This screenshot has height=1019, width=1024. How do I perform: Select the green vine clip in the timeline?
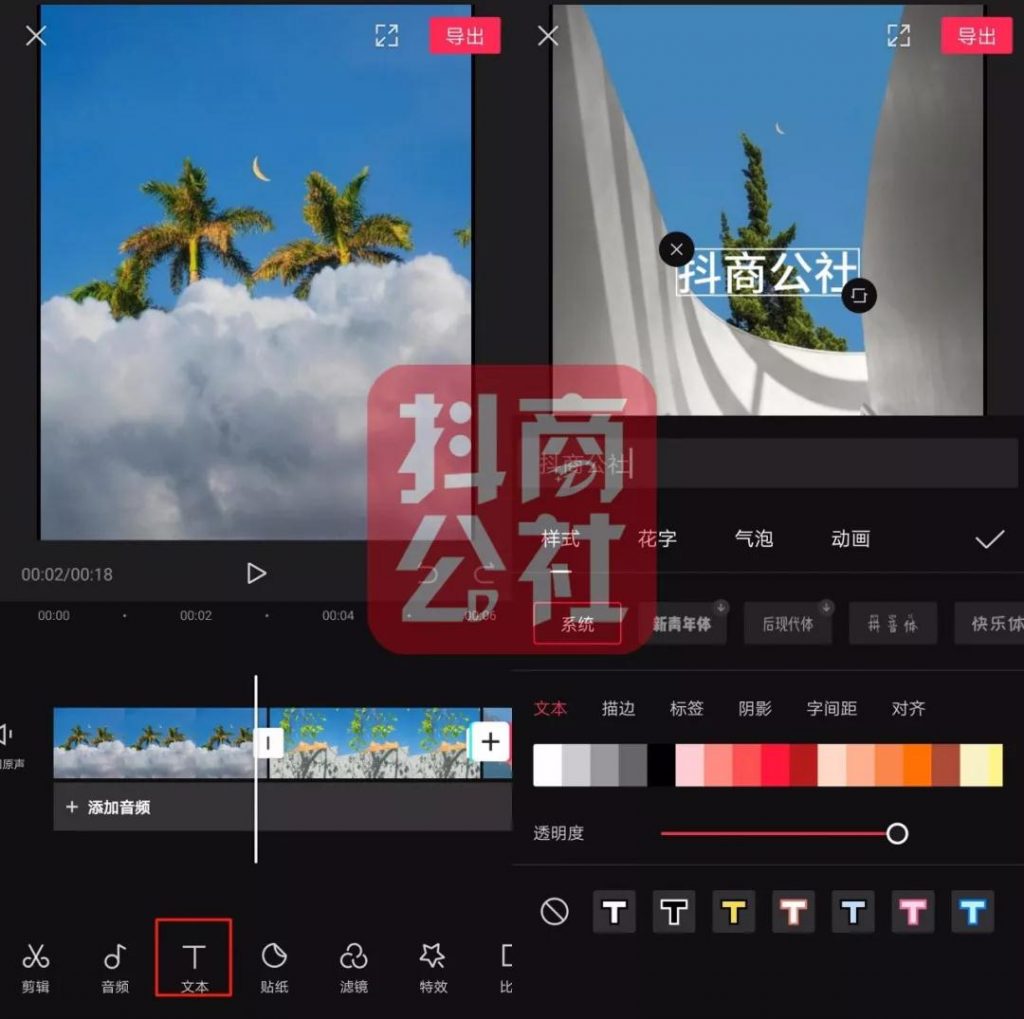click(375, 743)
